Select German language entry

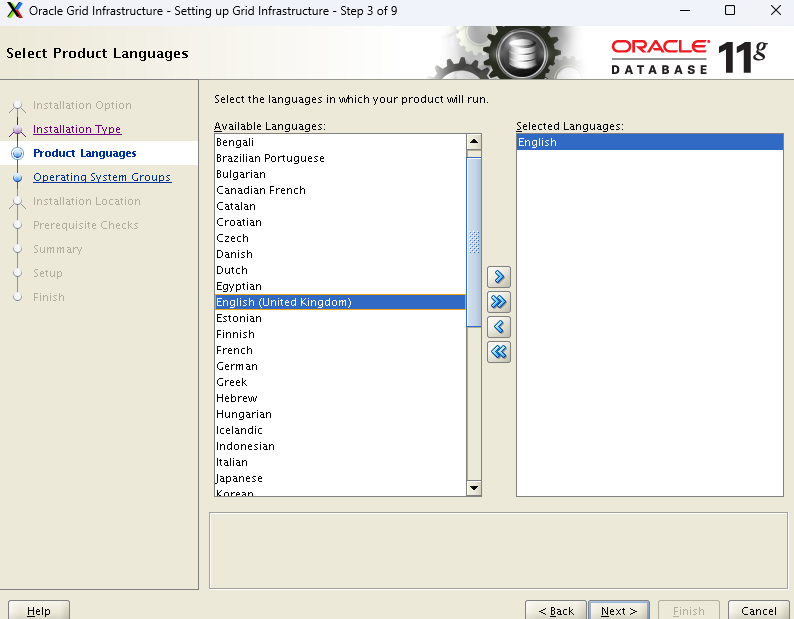340,366
